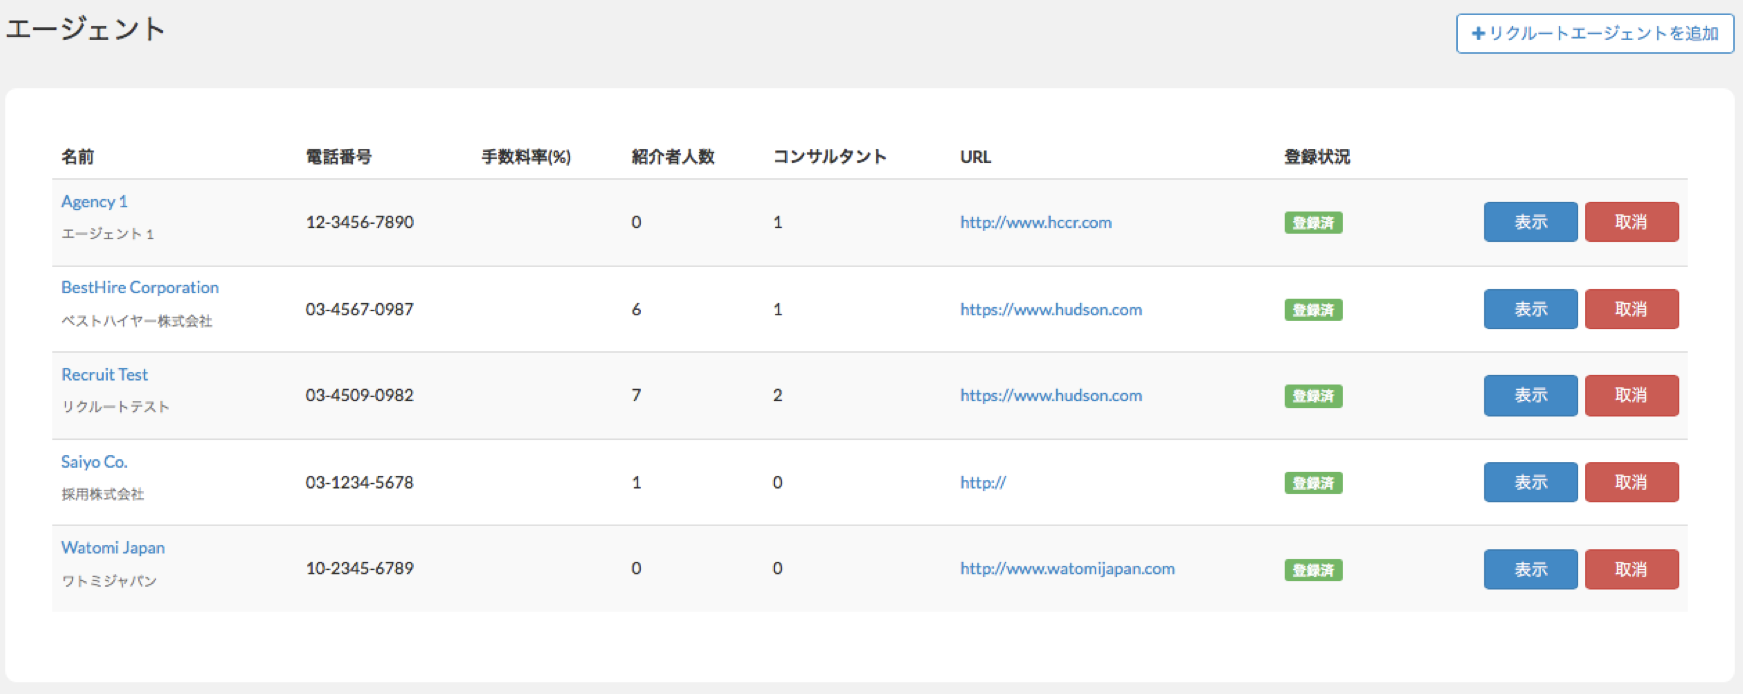Open BestHire Corporation agent details link
The height and width of the screenshot is (694, 1744).
[x=139, y=287]
